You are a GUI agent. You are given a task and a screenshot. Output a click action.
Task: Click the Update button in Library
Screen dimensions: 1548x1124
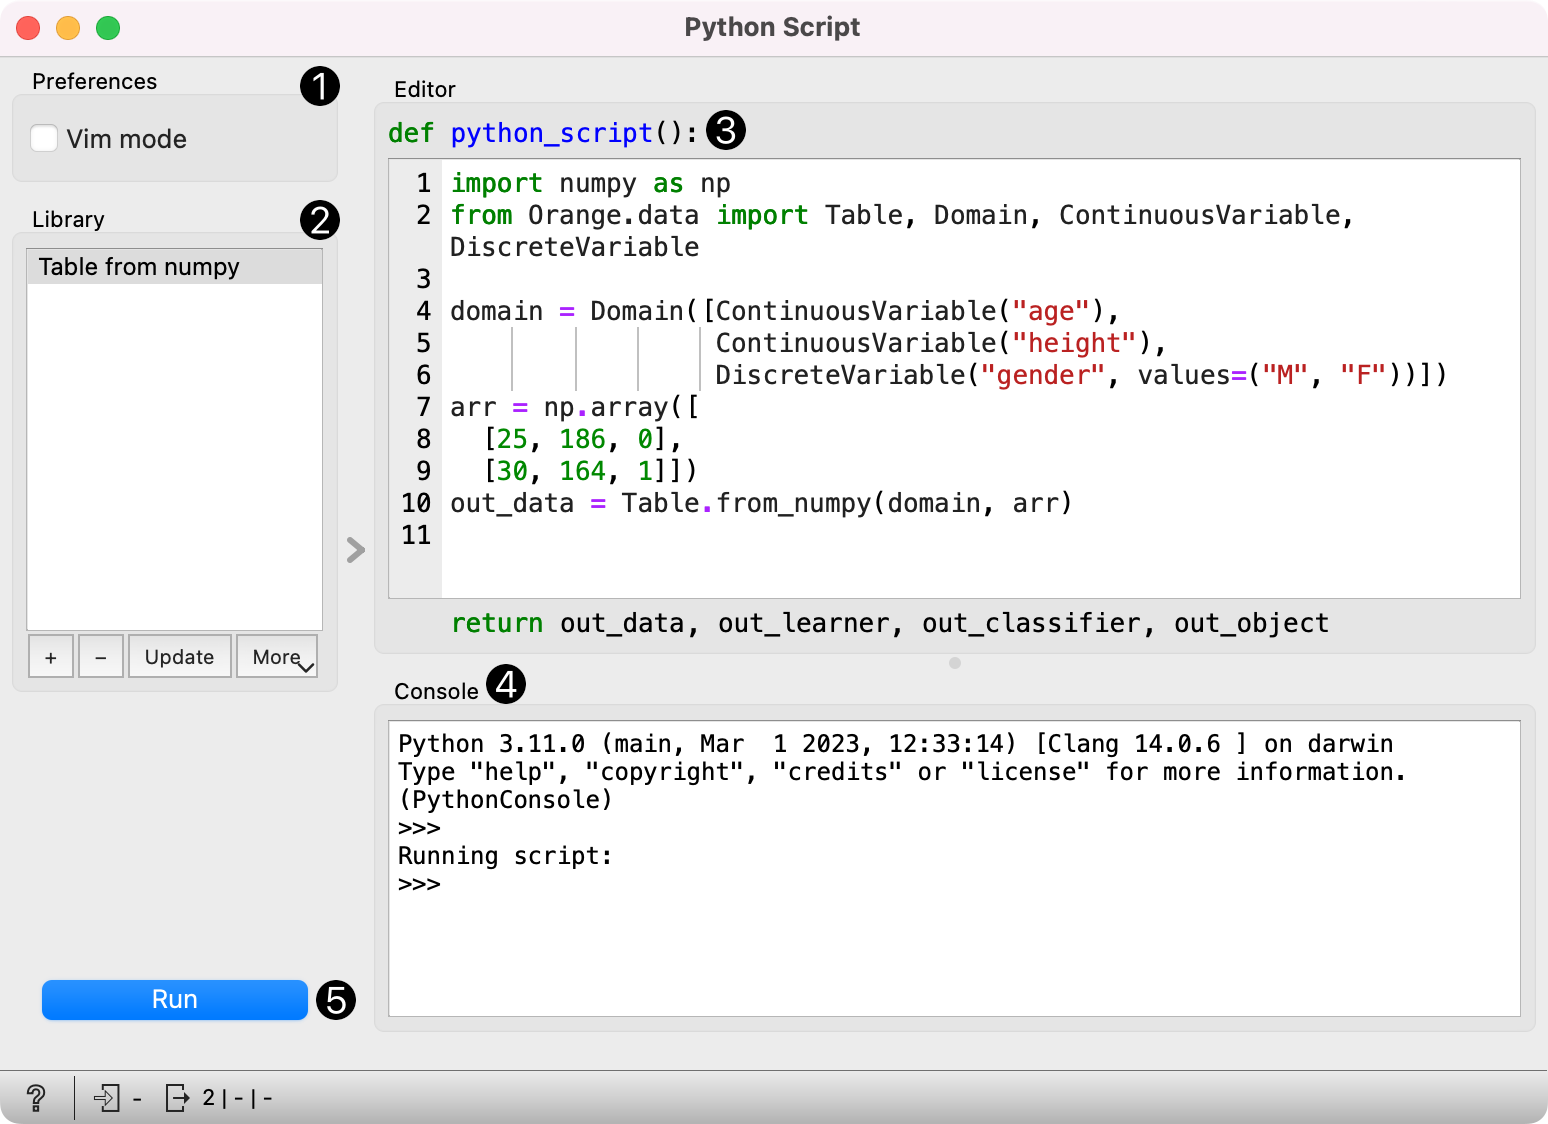[180, 657]
